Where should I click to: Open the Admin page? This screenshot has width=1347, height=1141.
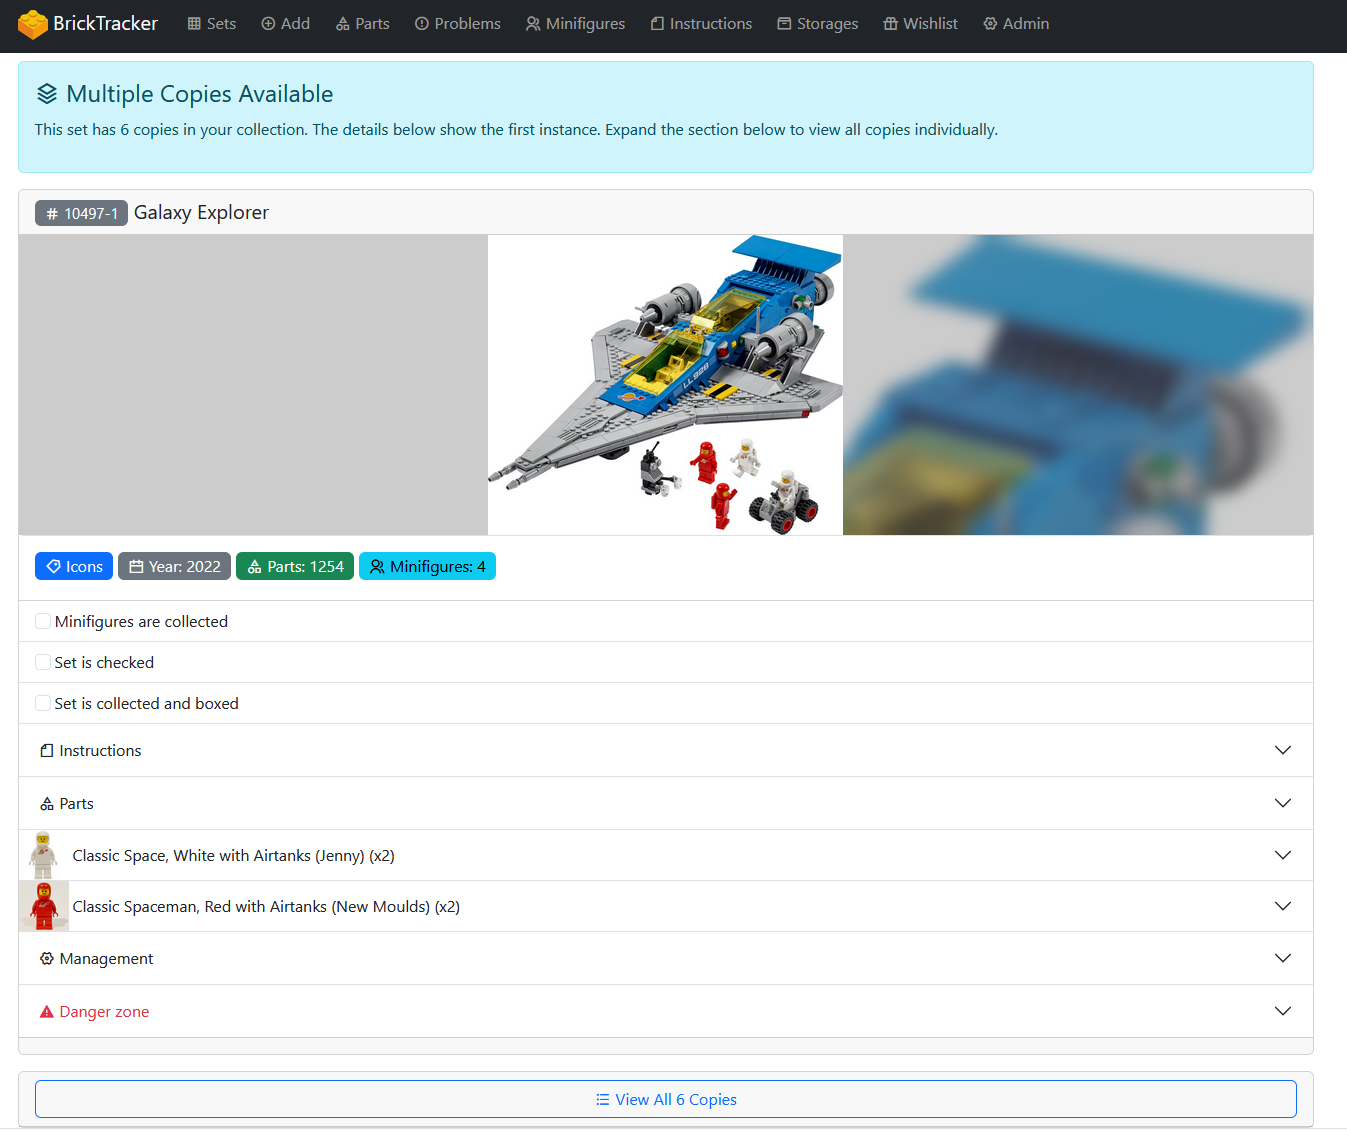1017,24
